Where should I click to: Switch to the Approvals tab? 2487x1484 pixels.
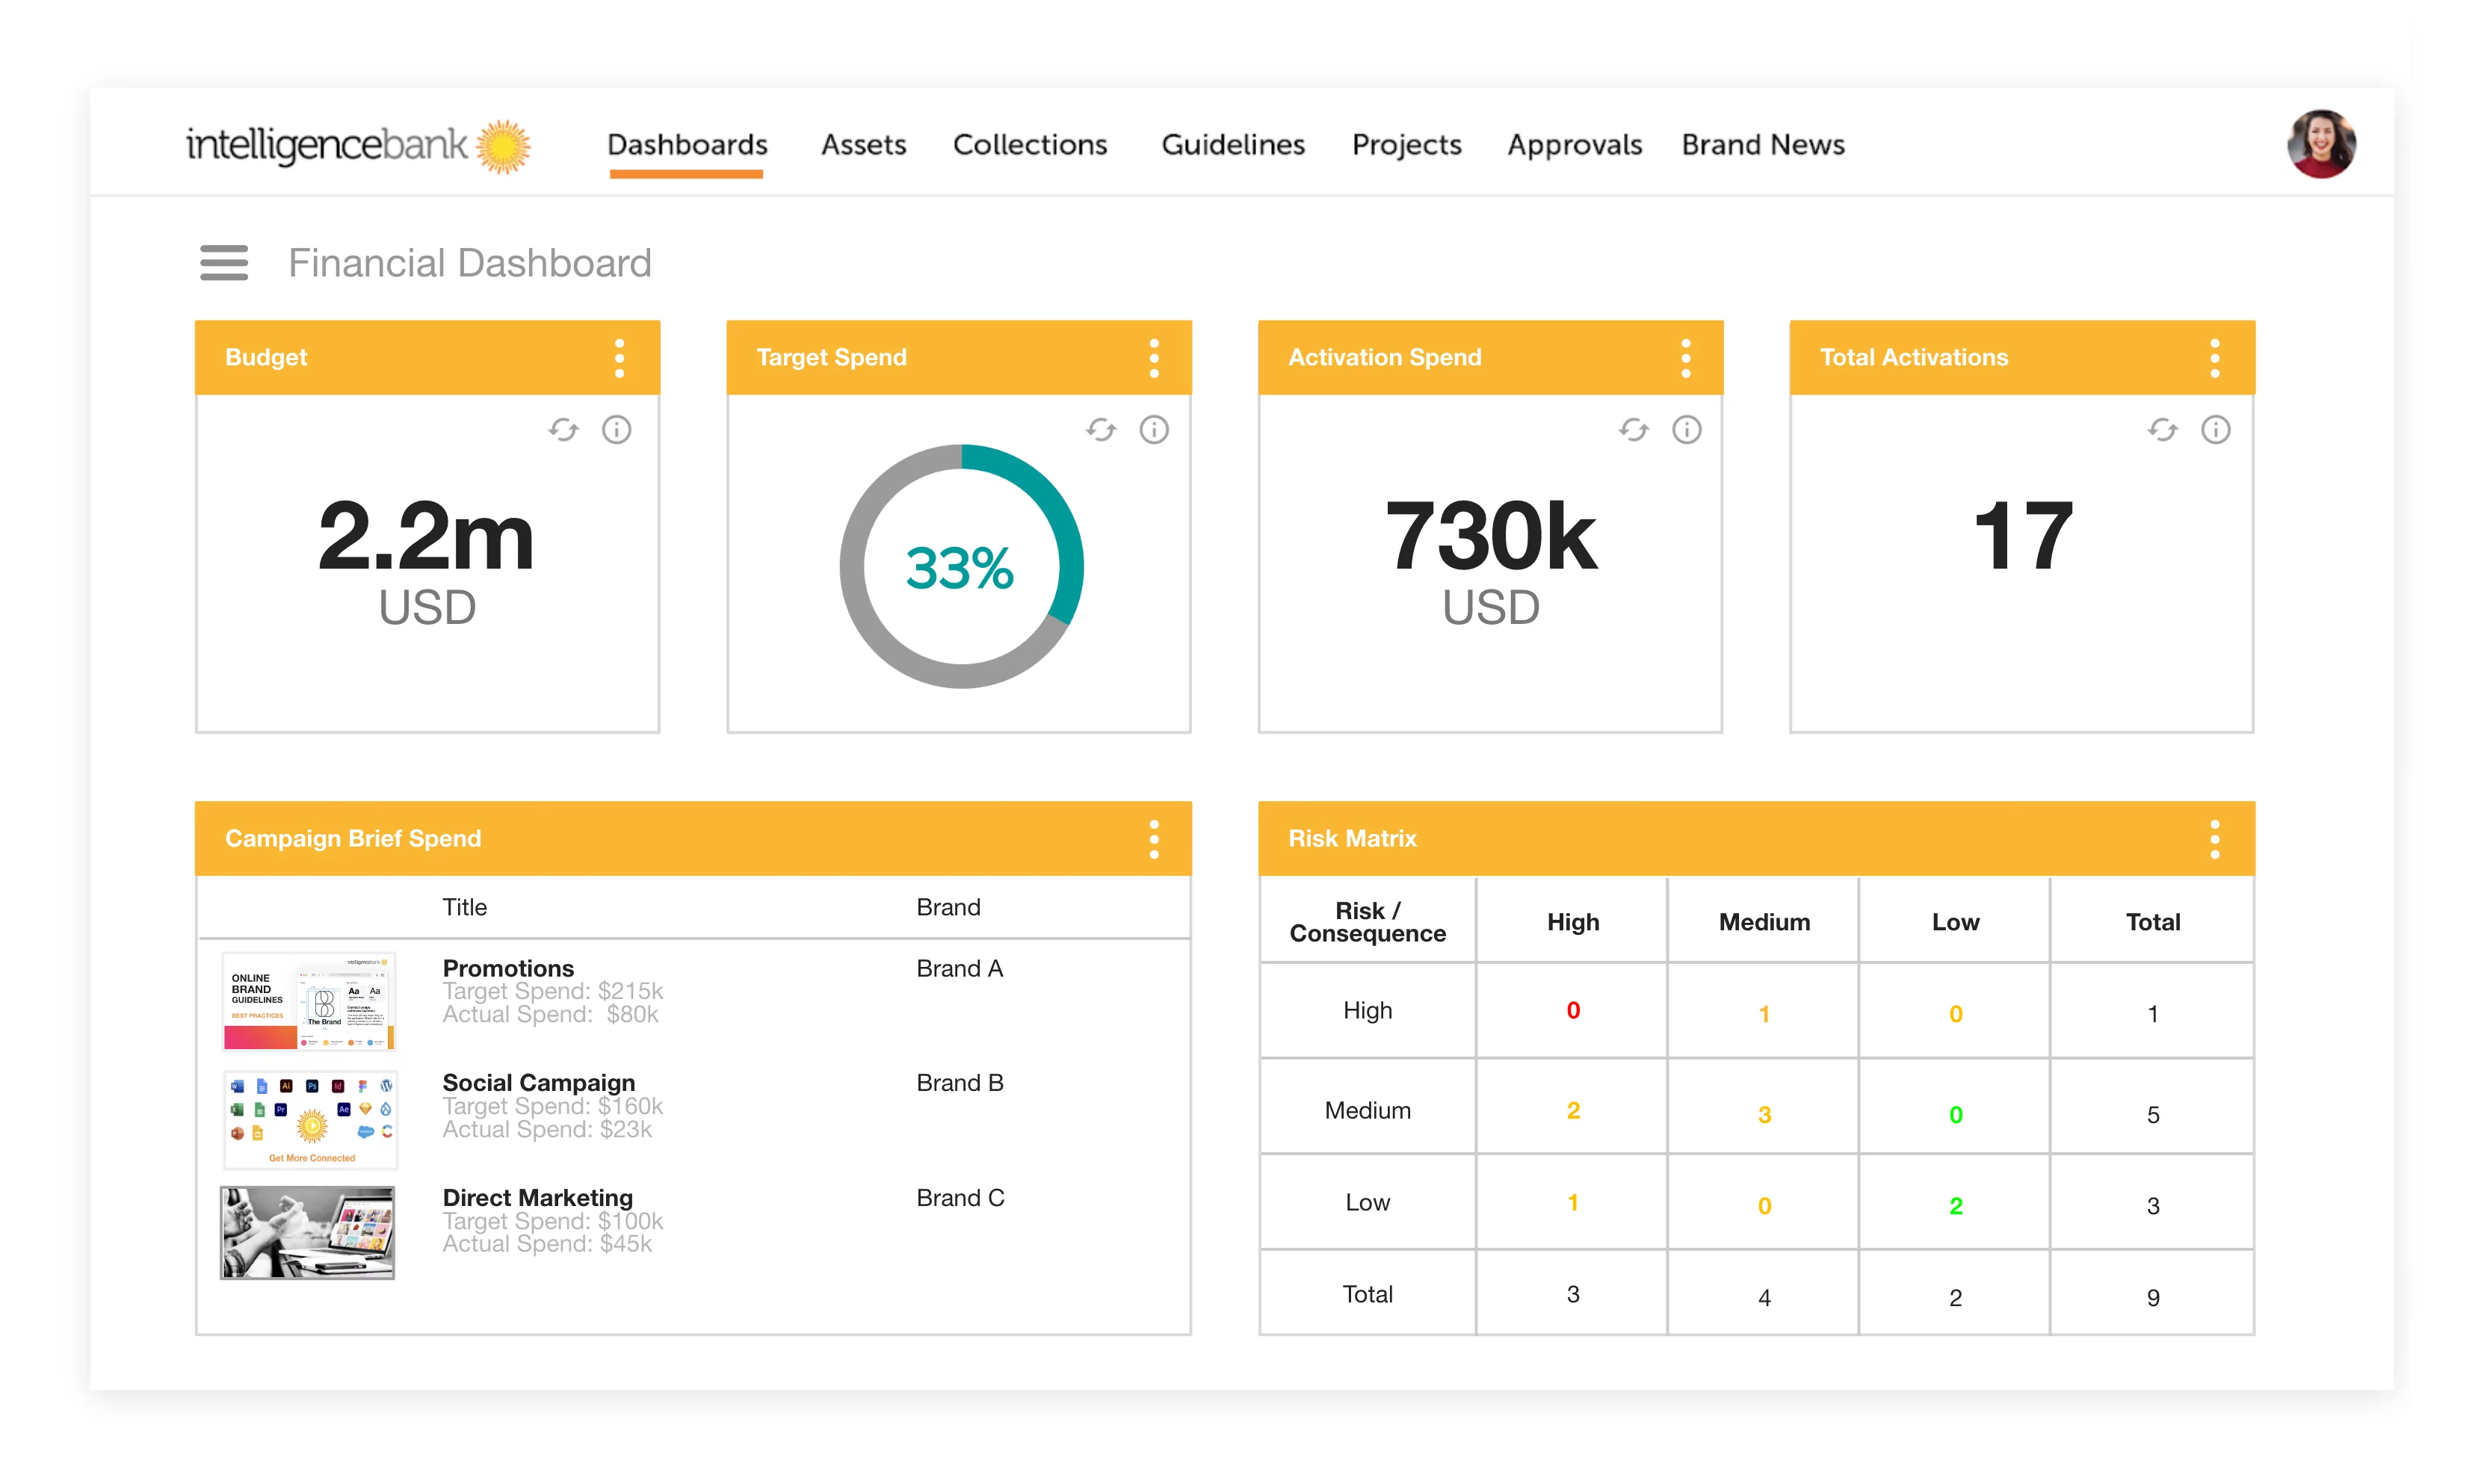pos(1574,145)
